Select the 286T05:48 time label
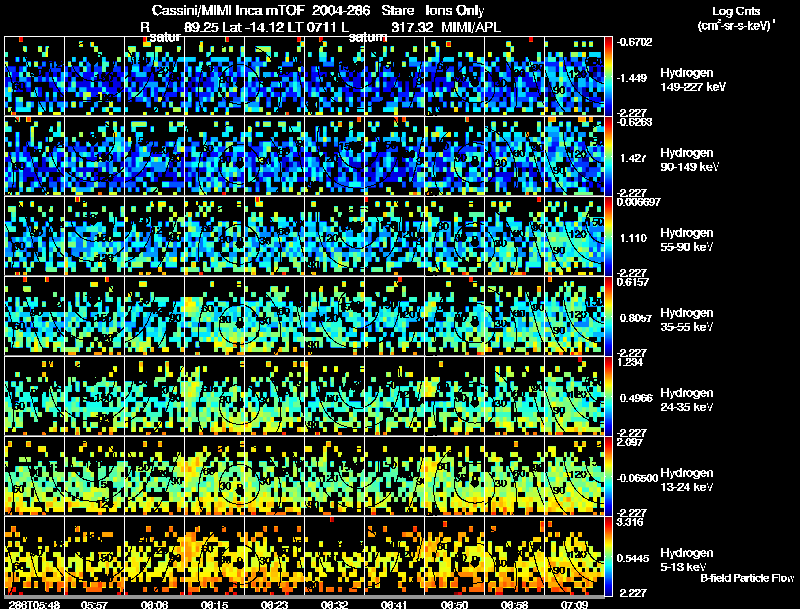This screenshot has width=800, height=609. click(34, 604)
